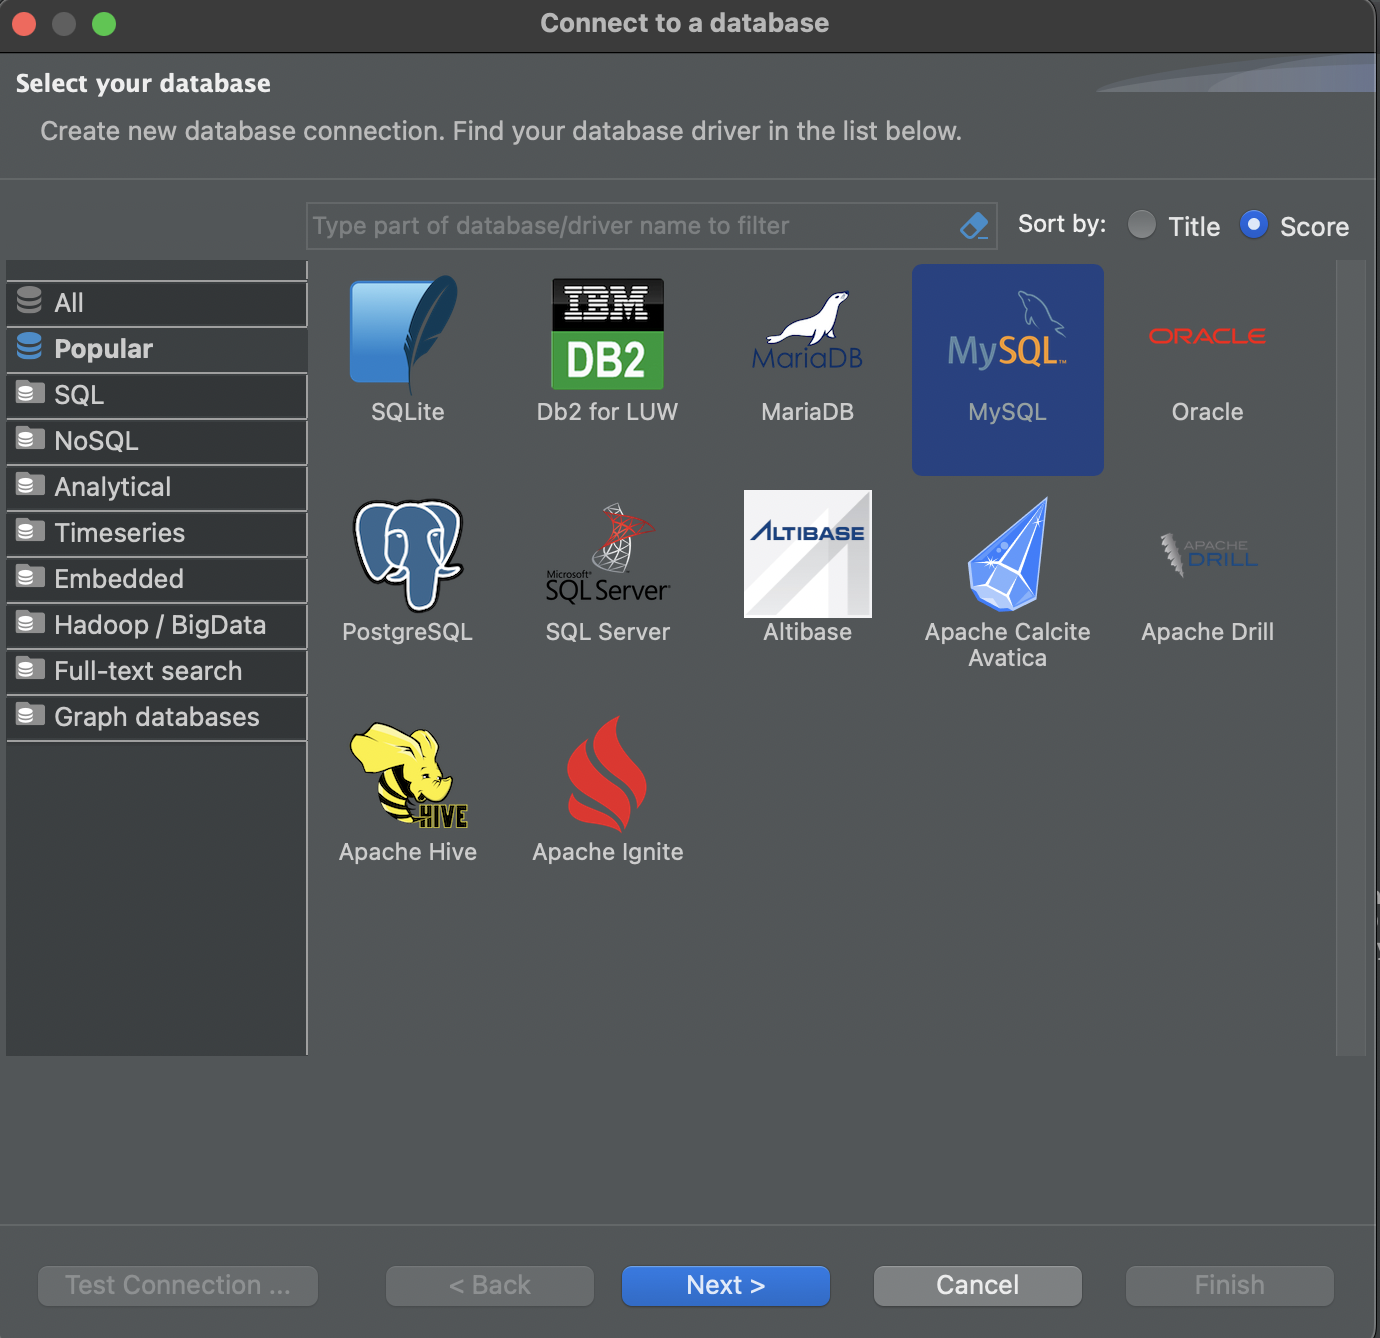Clear the filter with the eraser icon
The image size is (1380, 1338).
click(974, 226)
